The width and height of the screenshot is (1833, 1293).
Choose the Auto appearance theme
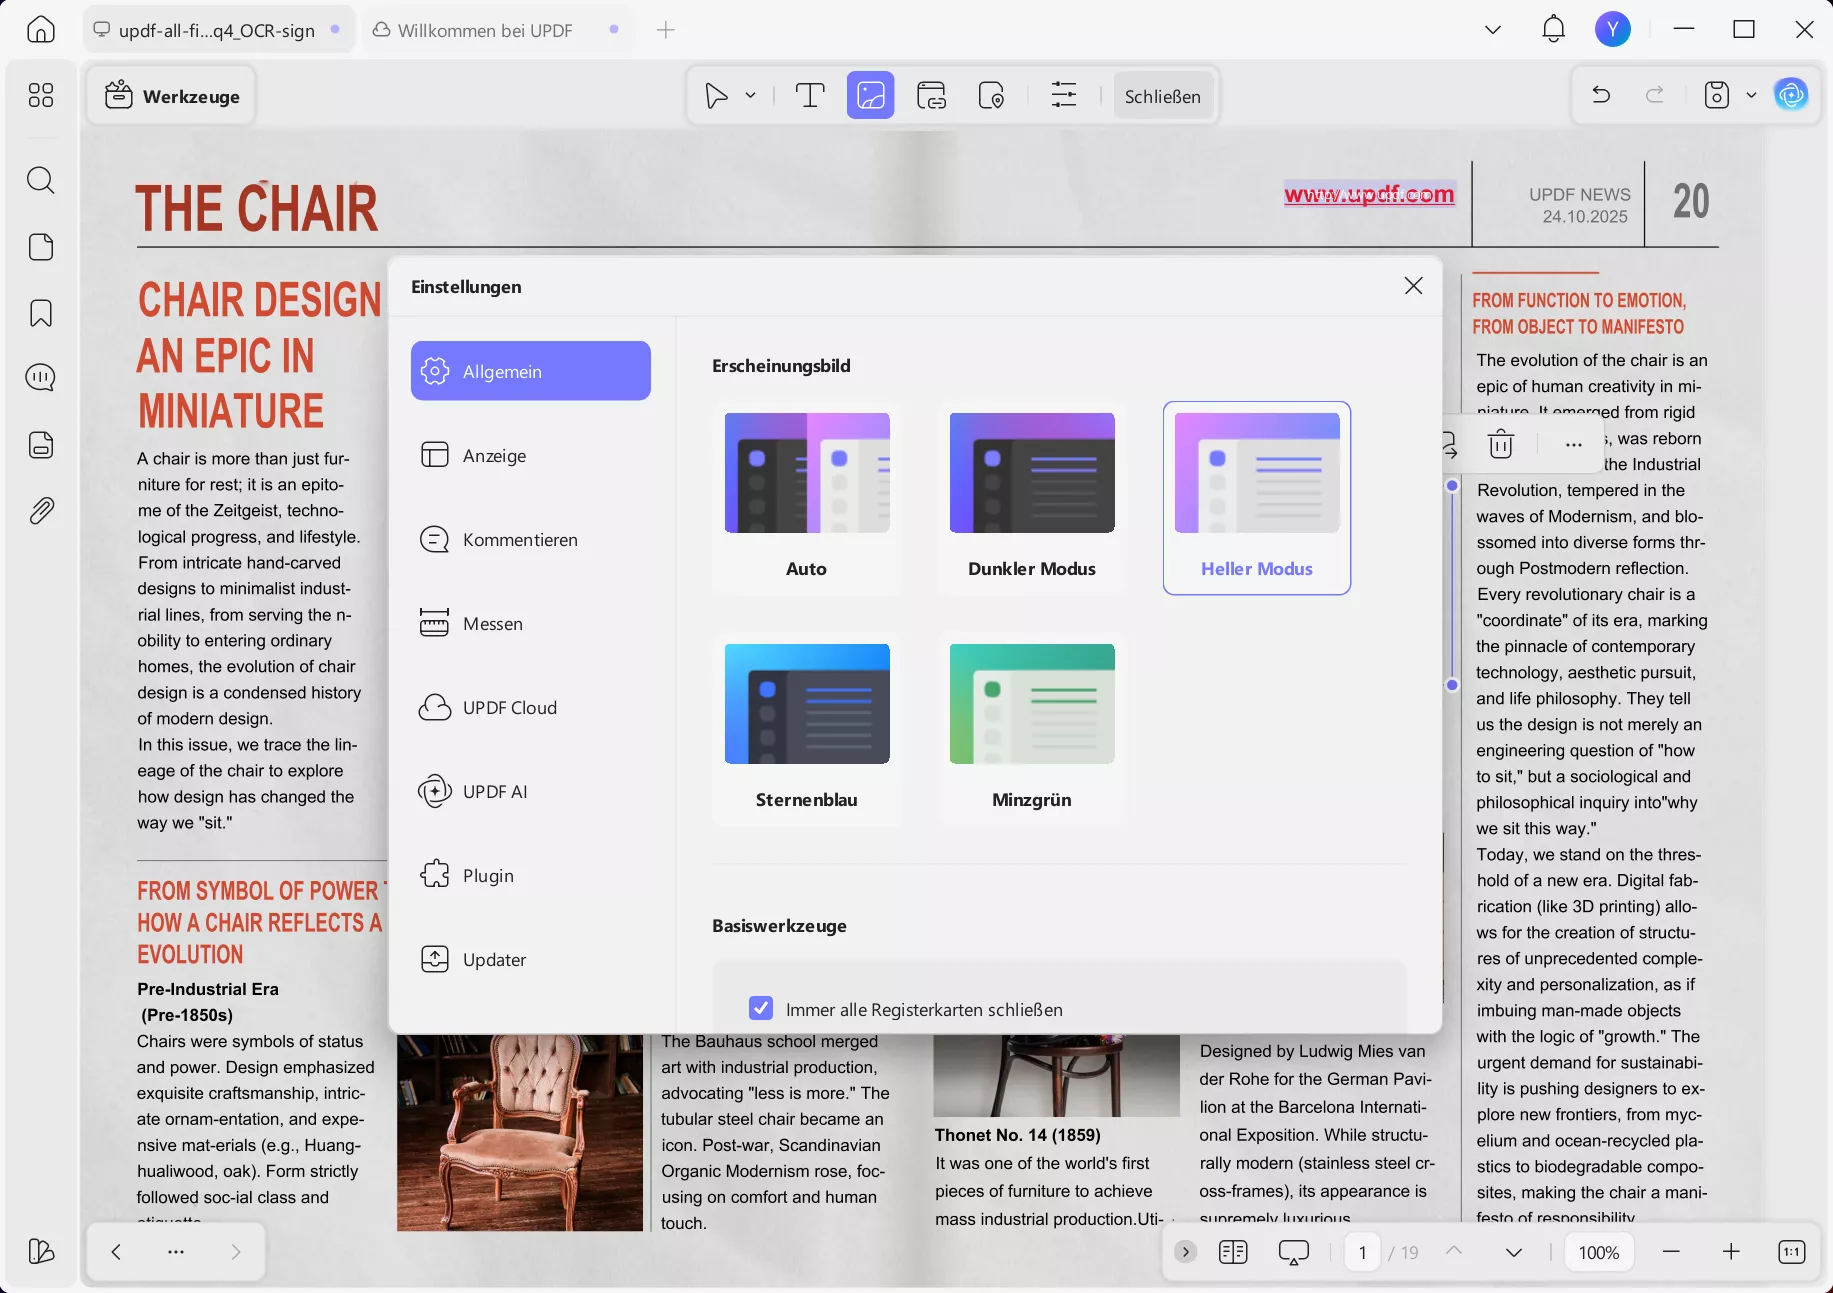click(x=807, y=498)
